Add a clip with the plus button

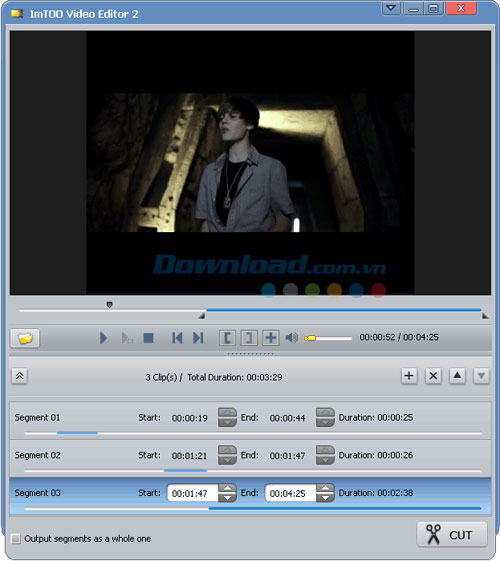[409, 376]
